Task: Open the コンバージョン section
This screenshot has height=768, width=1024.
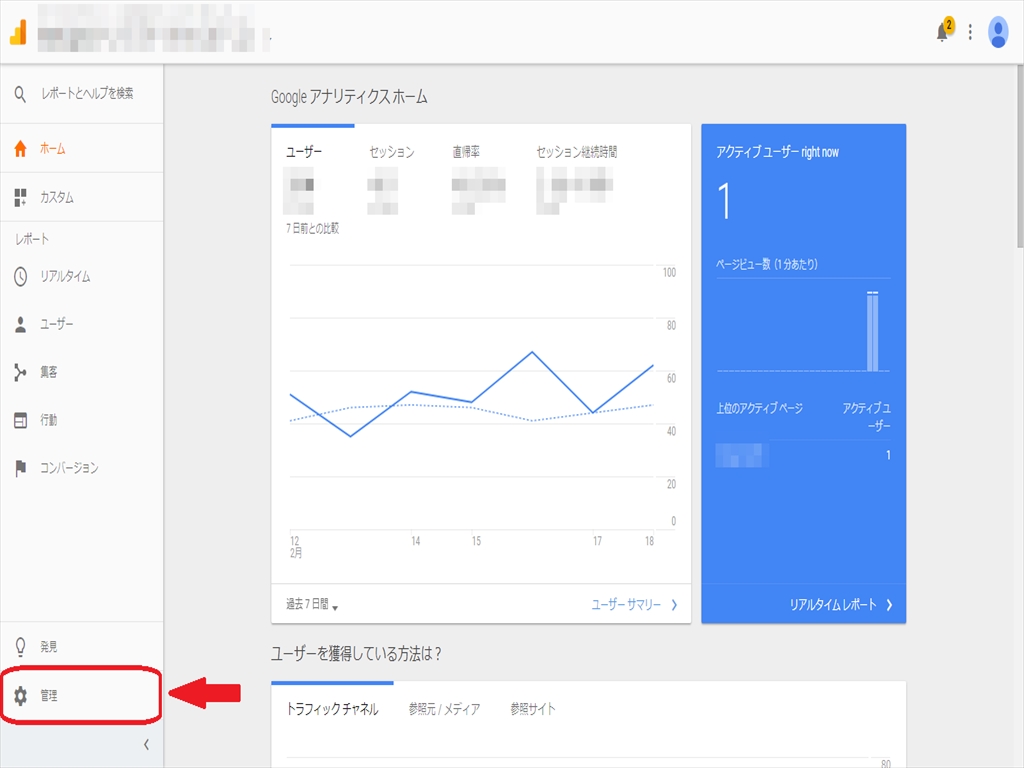Action: (68, 468)
